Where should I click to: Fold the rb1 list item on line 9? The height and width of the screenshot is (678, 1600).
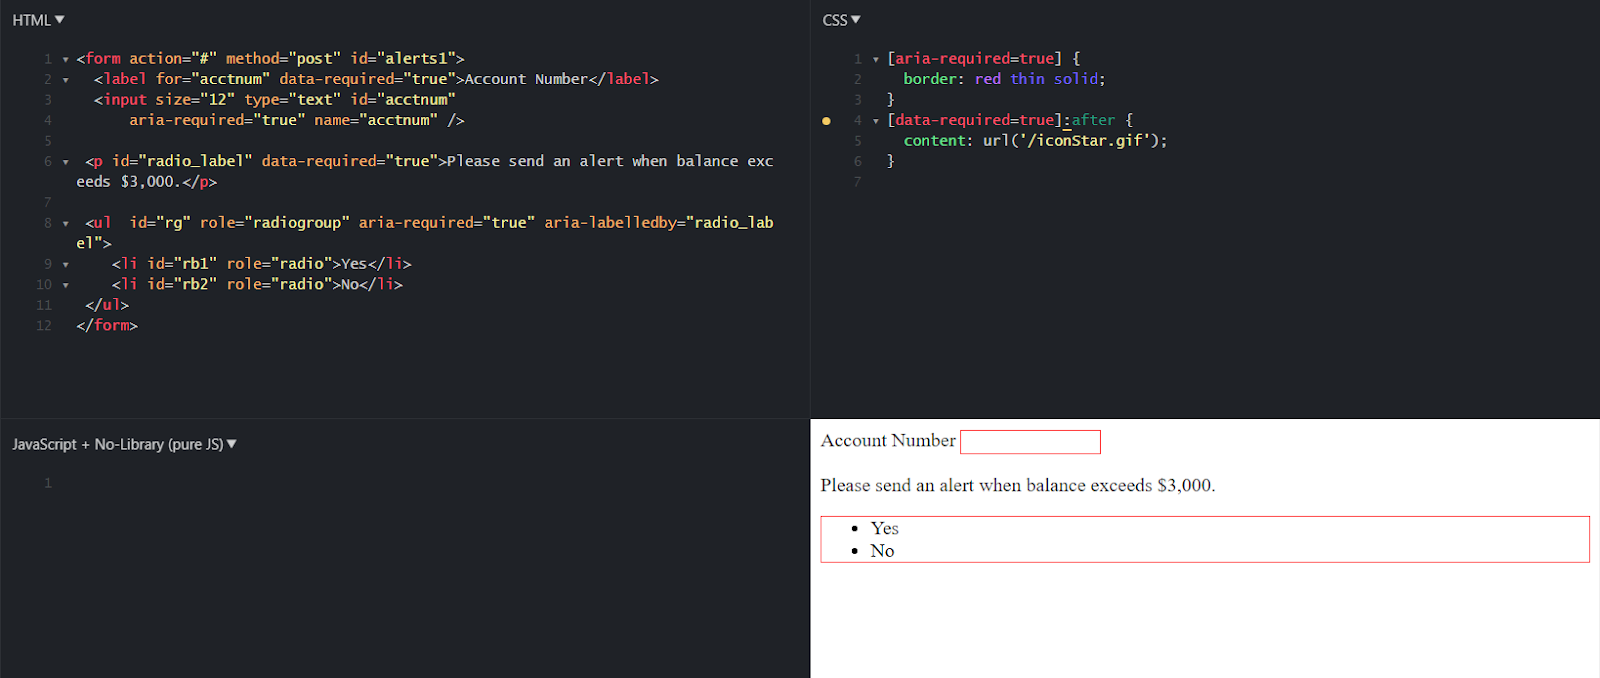66,265
